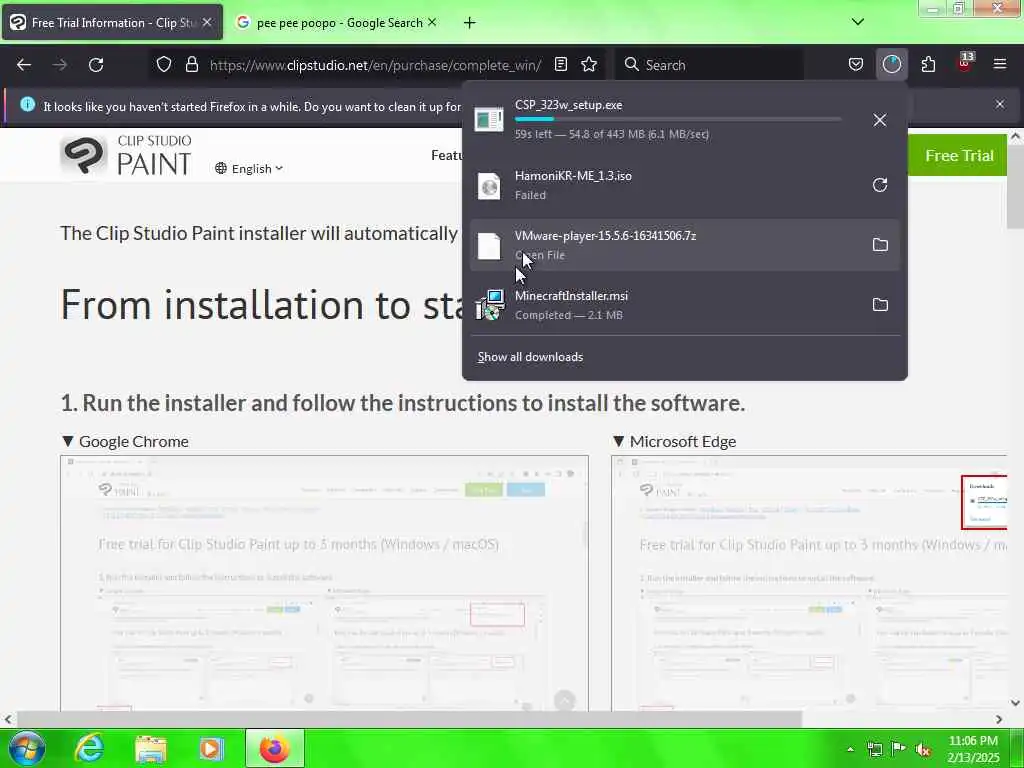The width and height of the screenshot is (1024, 768).
Task: Click the HamoniKR-ME_1.3.iso file name
Action: 573,176
